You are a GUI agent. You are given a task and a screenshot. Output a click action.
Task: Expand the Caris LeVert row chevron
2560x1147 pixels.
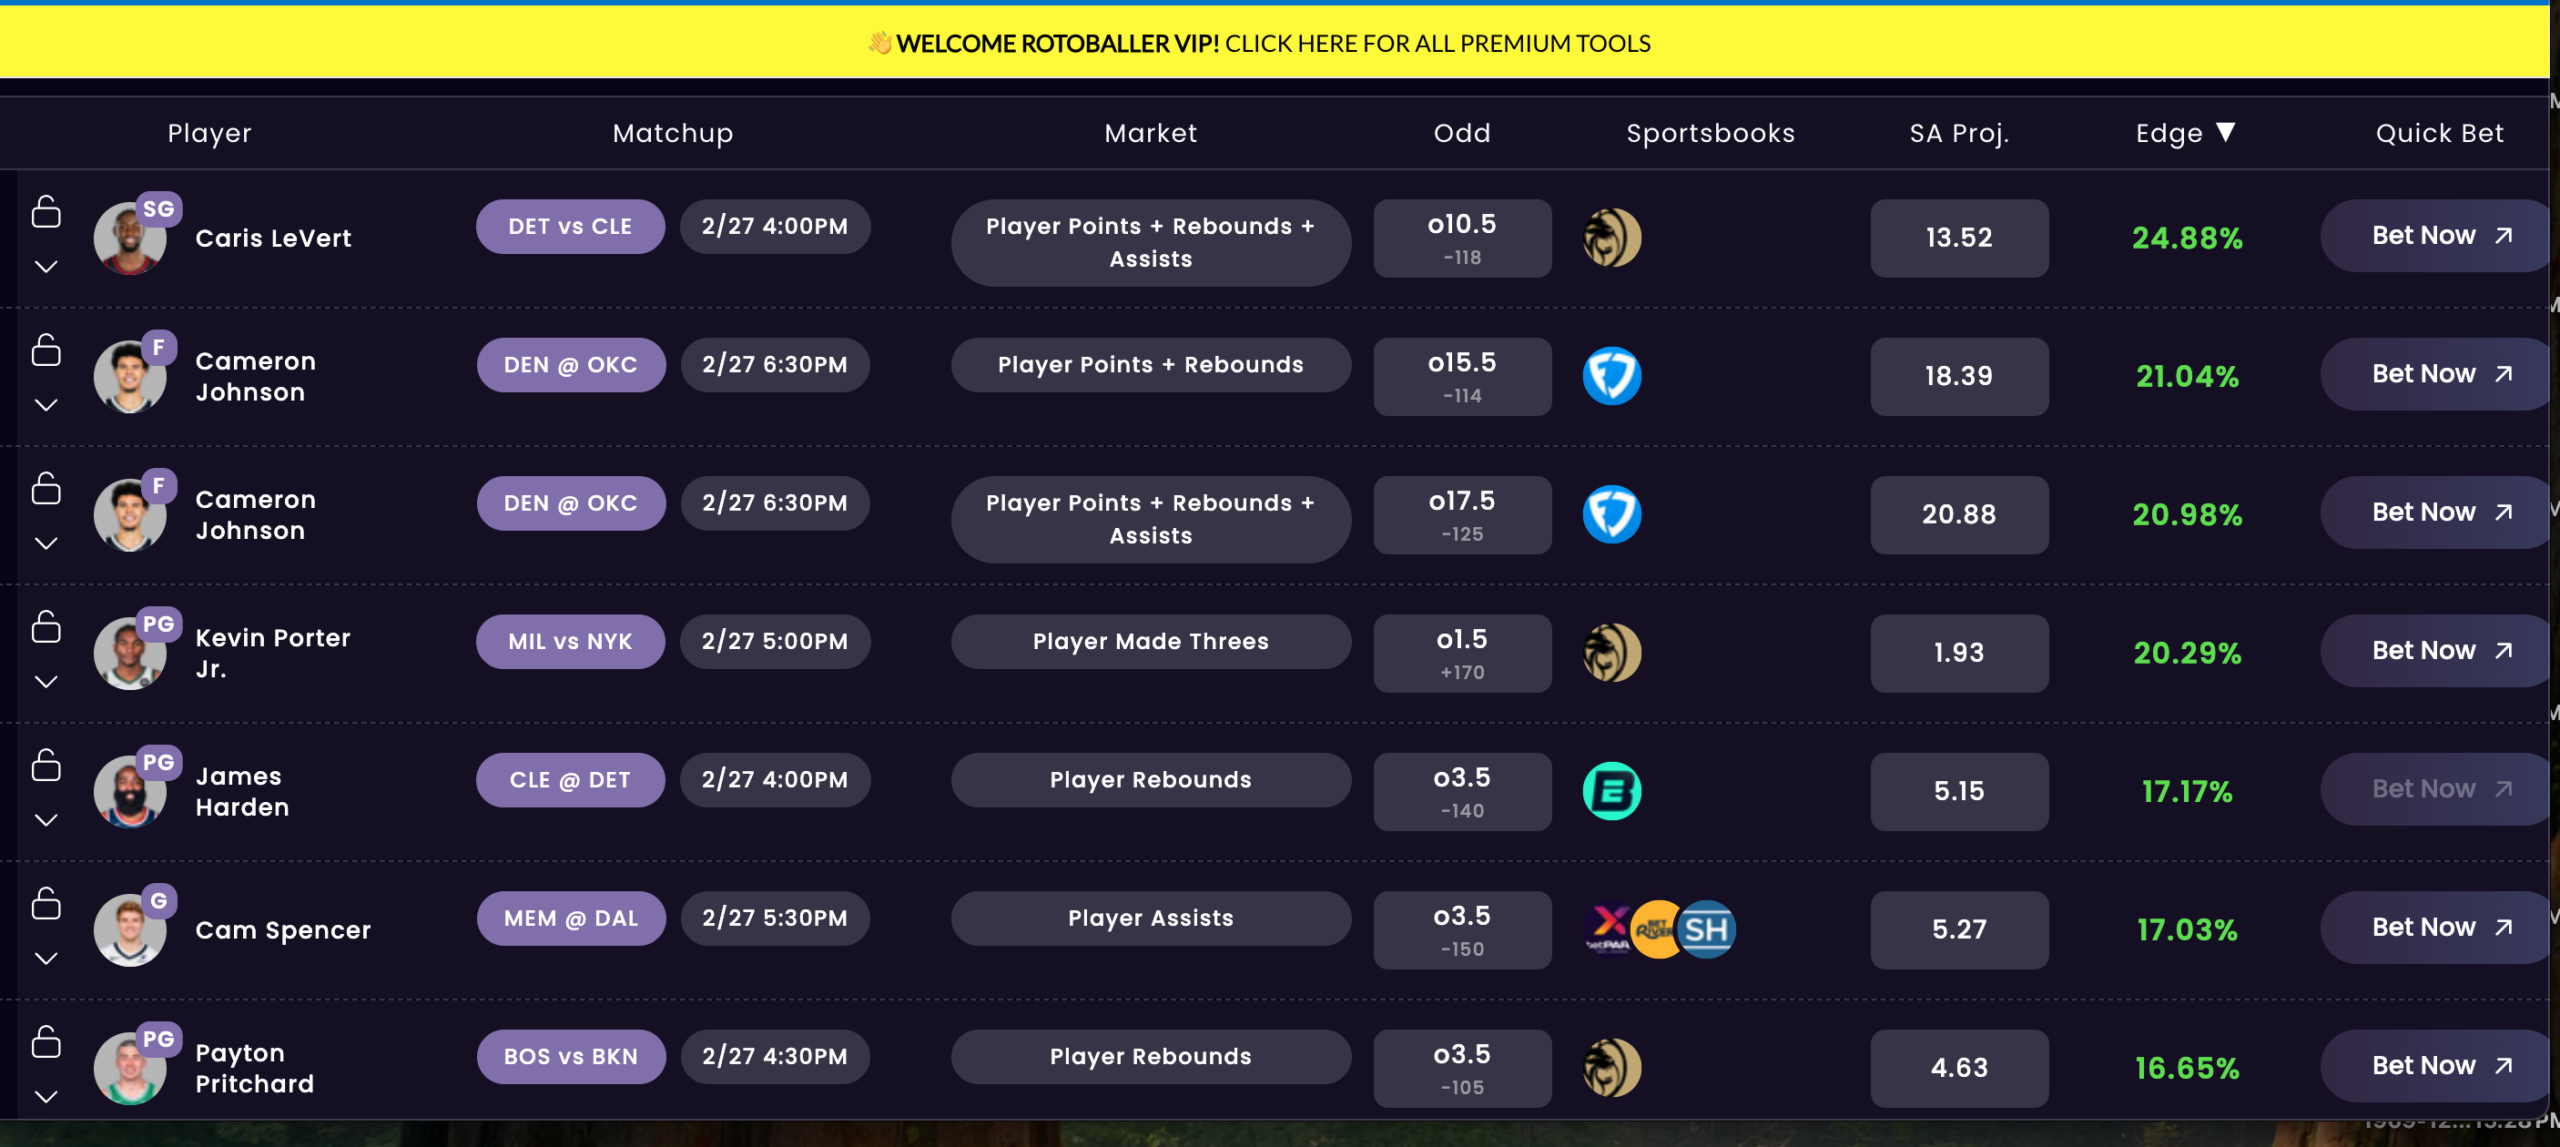click(46, 267)
